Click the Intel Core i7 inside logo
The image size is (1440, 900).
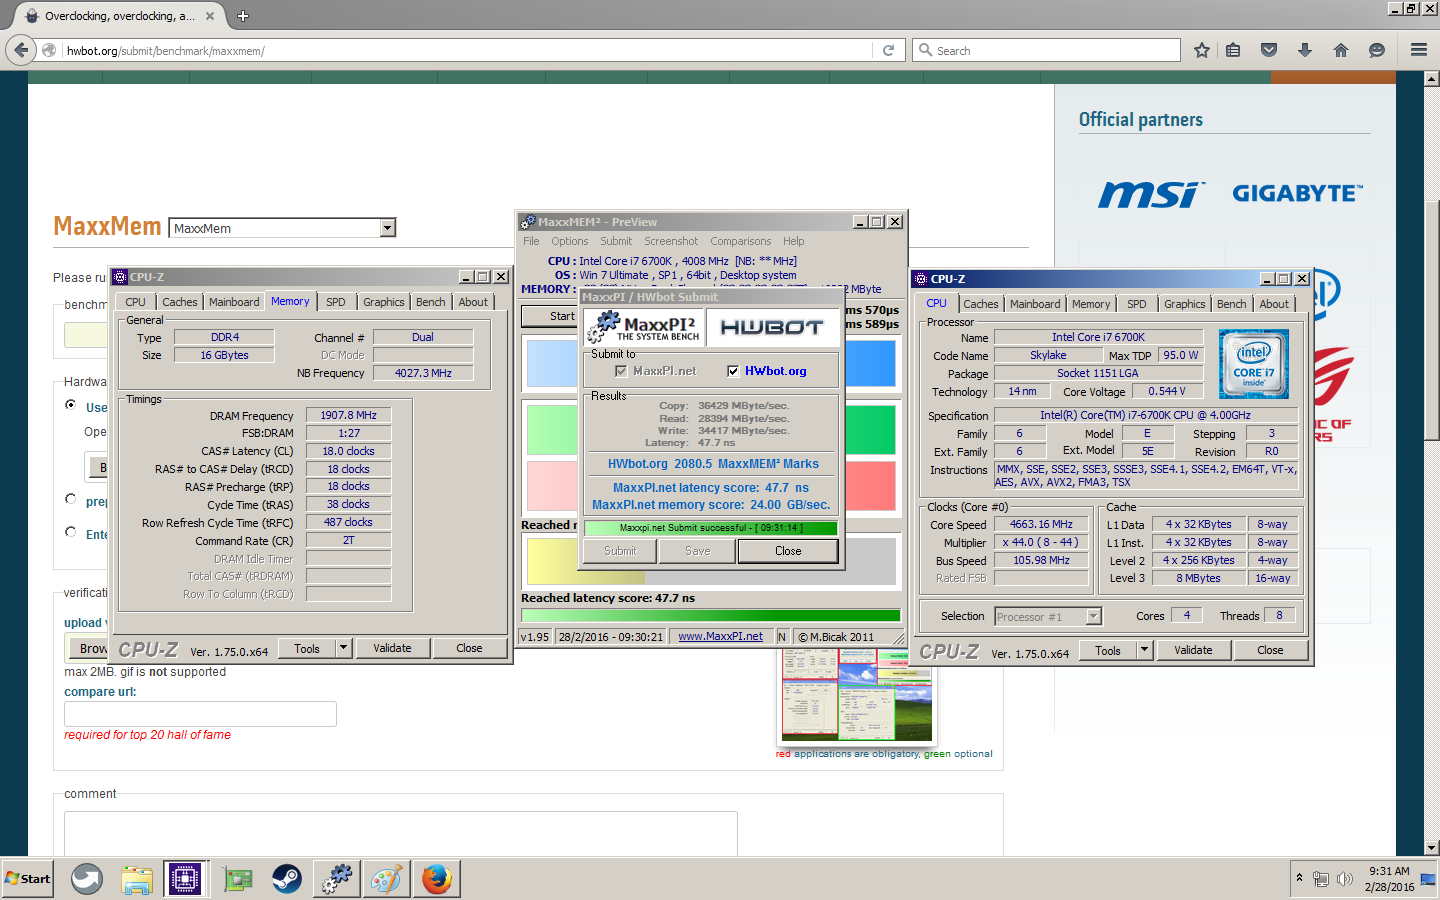click(x=1254, y=365)
